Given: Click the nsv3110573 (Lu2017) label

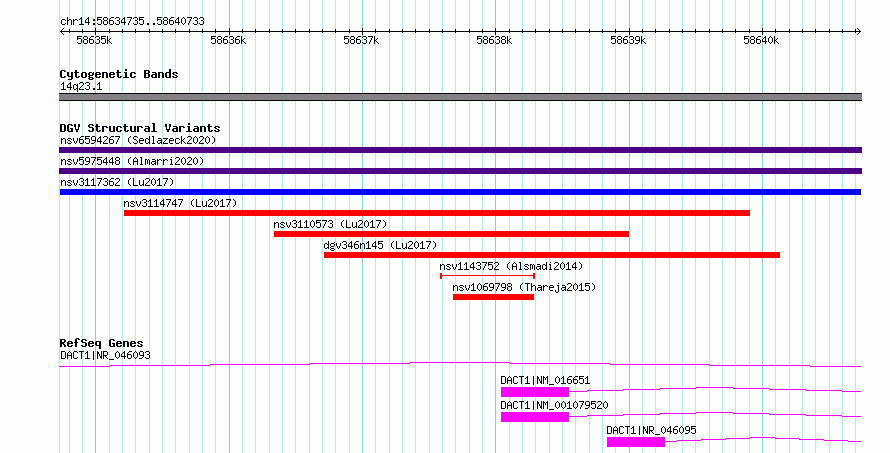Looking at the screenshot, I should pyautogui.click(x=330, y=224).
